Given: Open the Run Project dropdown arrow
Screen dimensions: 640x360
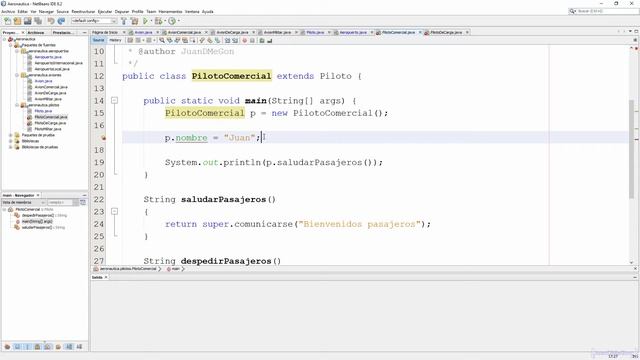Looking at the screenshot, I should pyautogui.click(x=151, y=21).
